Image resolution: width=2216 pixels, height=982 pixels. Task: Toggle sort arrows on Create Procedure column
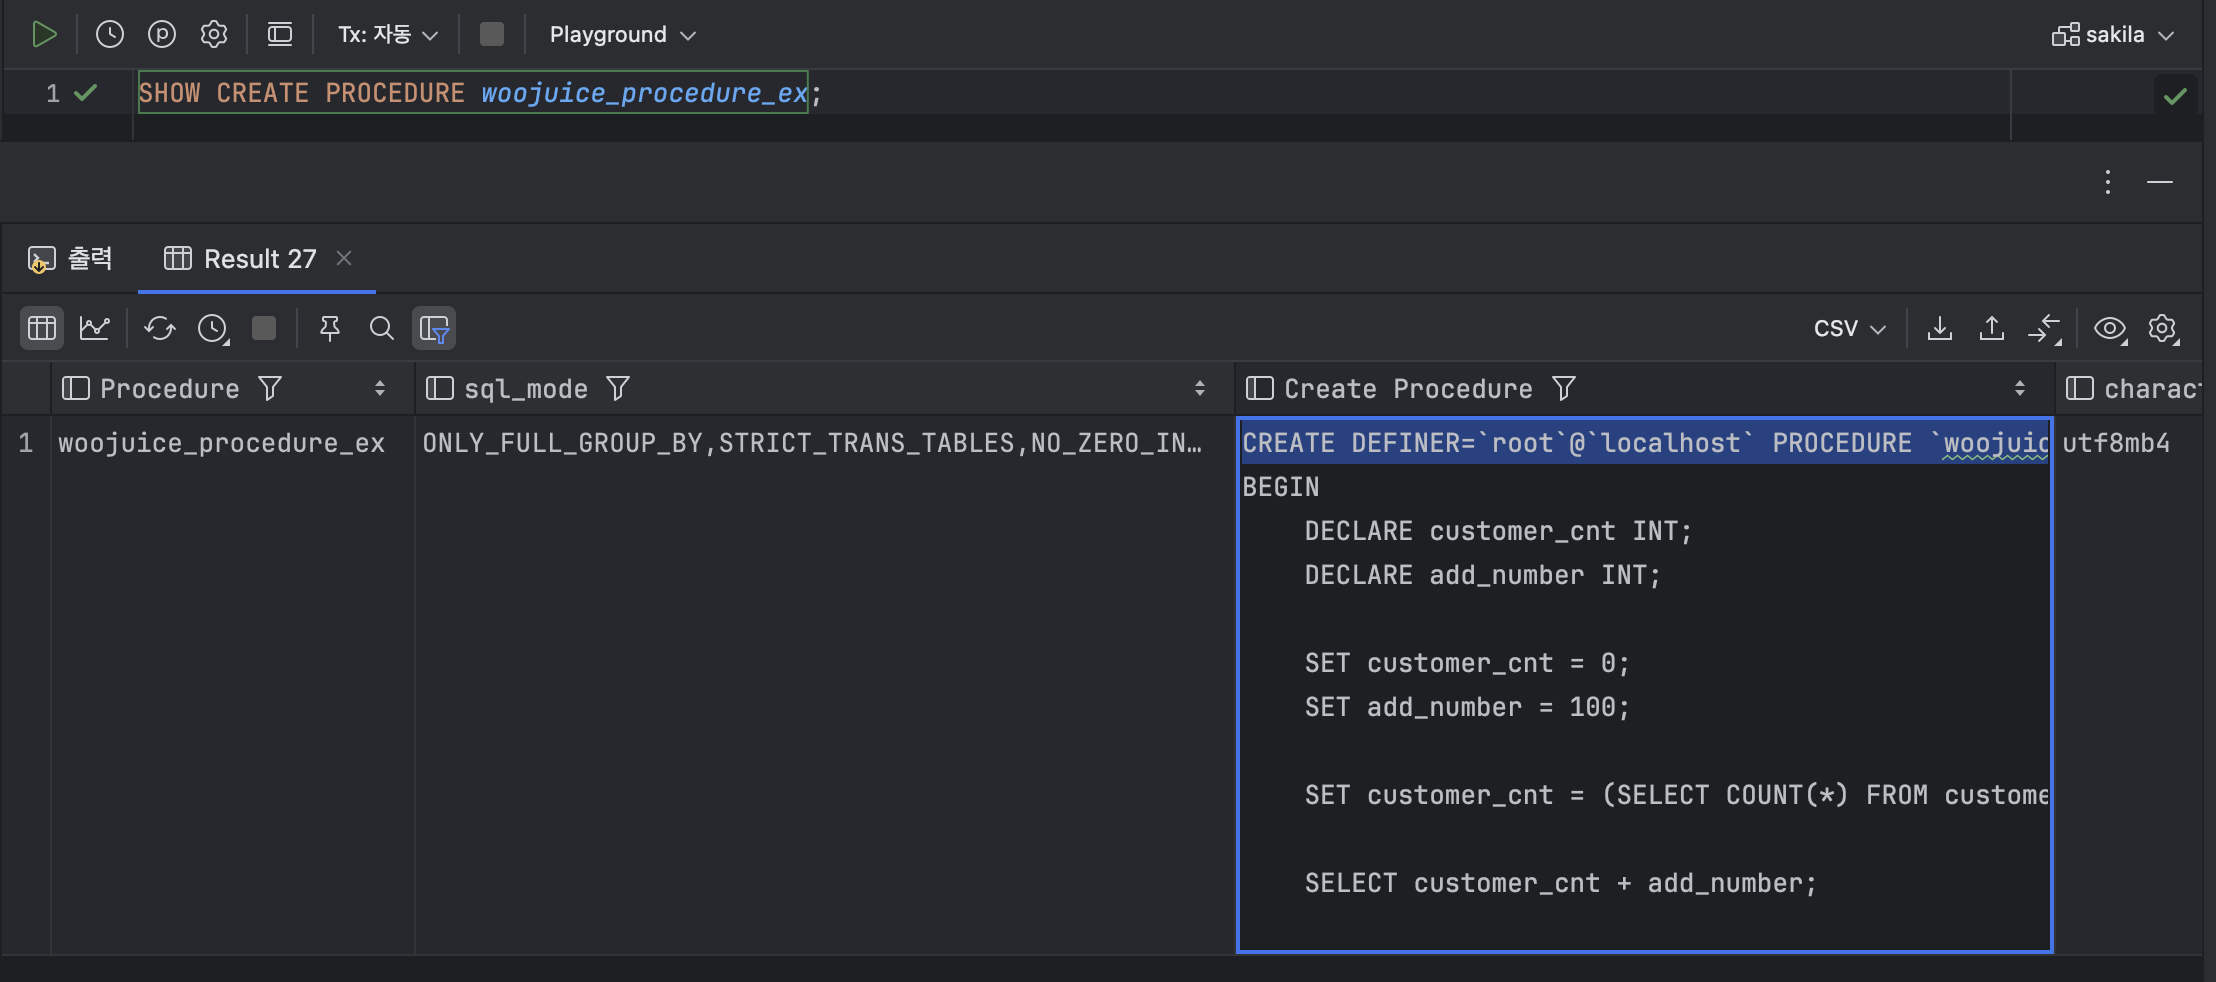point(2020,388)
